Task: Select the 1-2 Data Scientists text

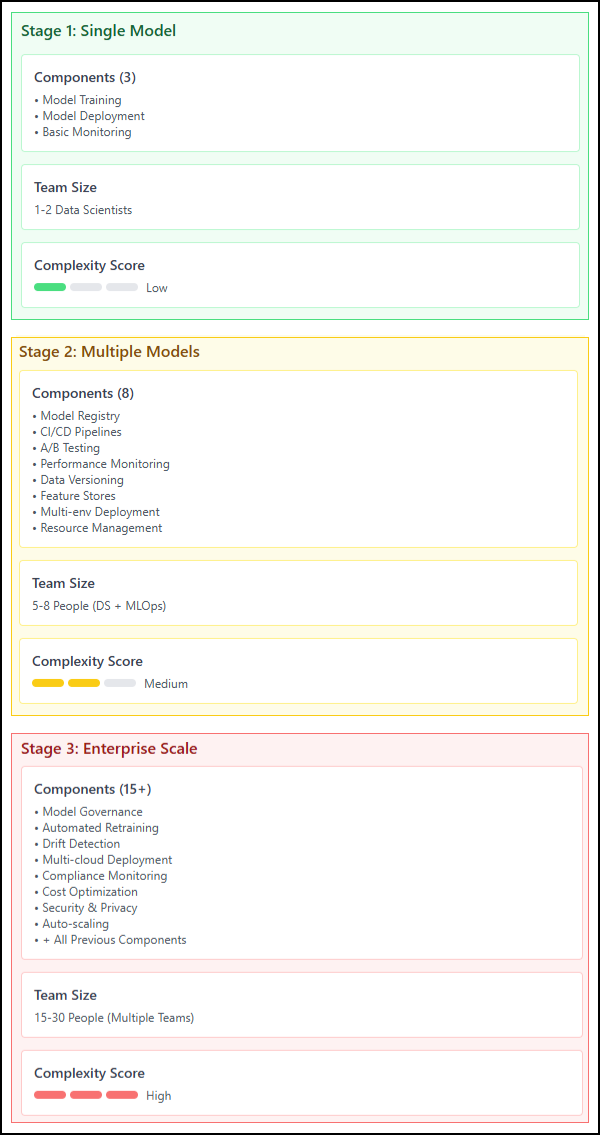Action: [x=83, y=210]
